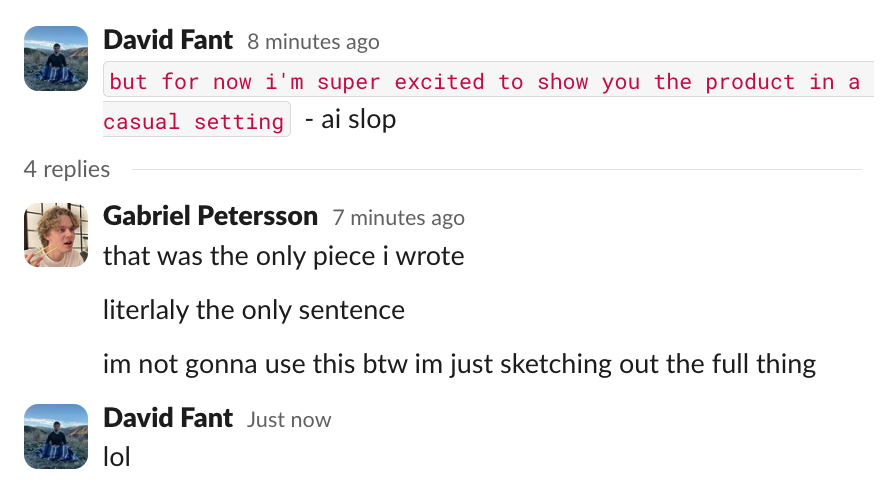
Task: Select the 'that was the only piece i wrote' message
Action: [x=283, y=256]
